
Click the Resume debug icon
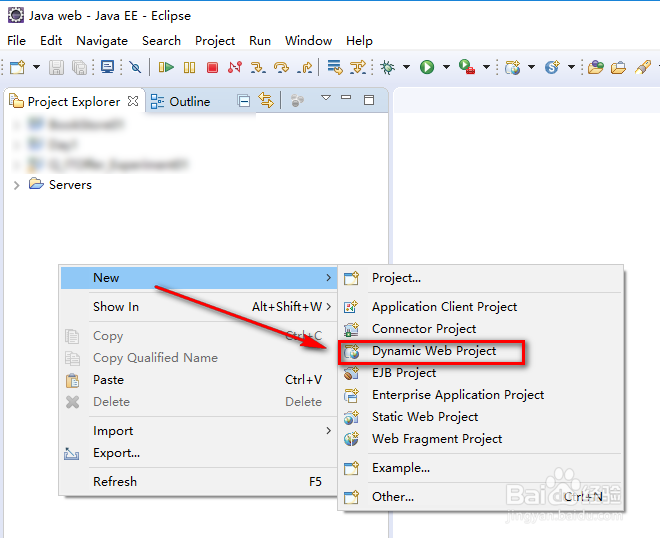click(166, 67)
